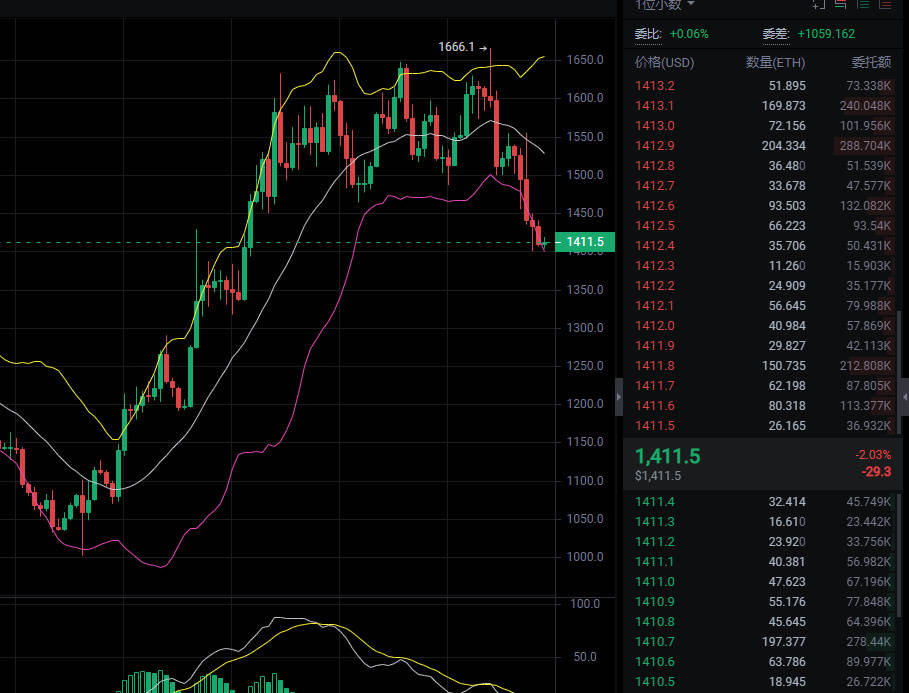Viewport: 909px width, 693px height.
Task: Switch order book to green bids-only view
Action: point(862,5)
